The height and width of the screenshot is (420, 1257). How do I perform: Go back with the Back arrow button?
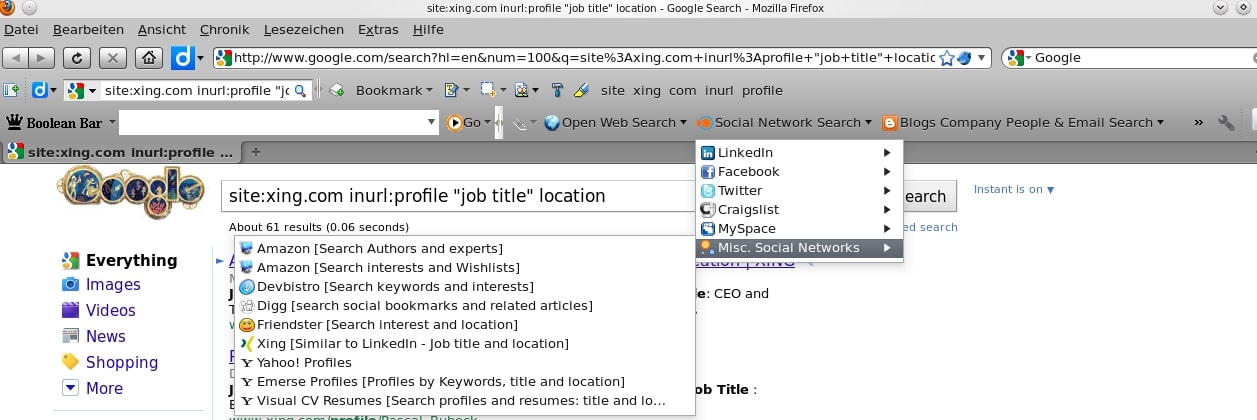(x=17, y=58)
